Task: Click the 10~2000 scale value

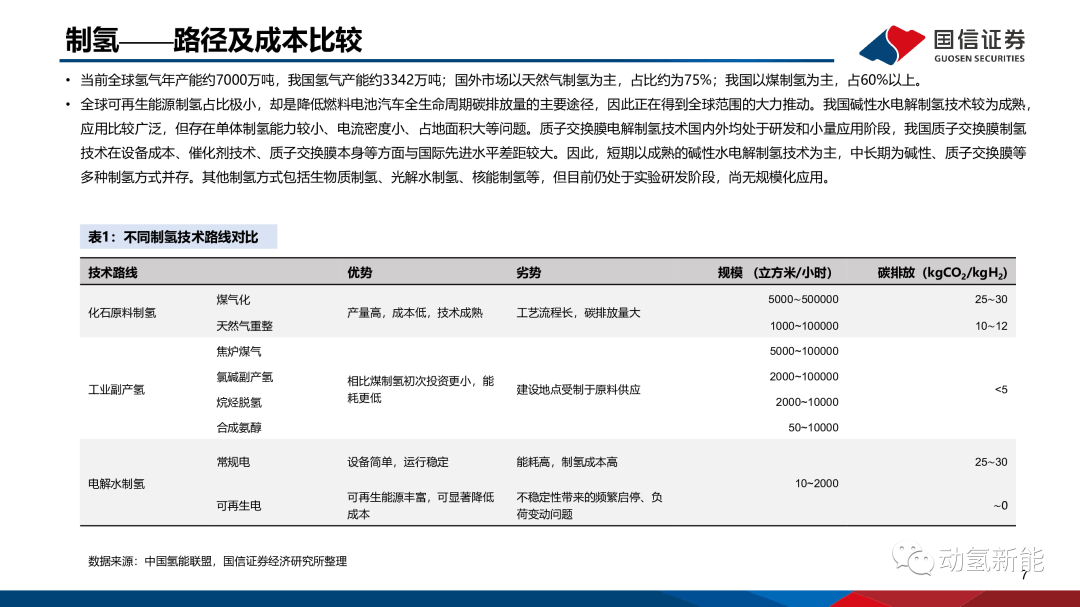Action: click(816, 484)
